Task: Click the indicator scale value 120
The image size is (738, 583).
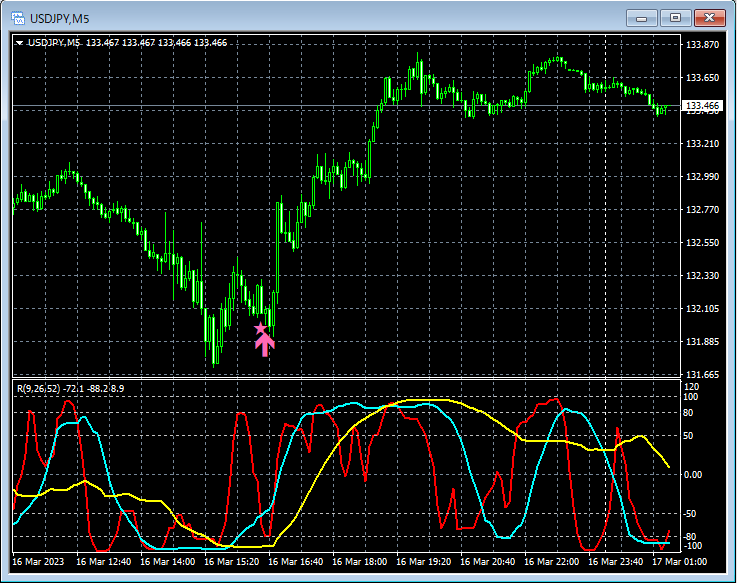Action: click(x=691, y=387)
